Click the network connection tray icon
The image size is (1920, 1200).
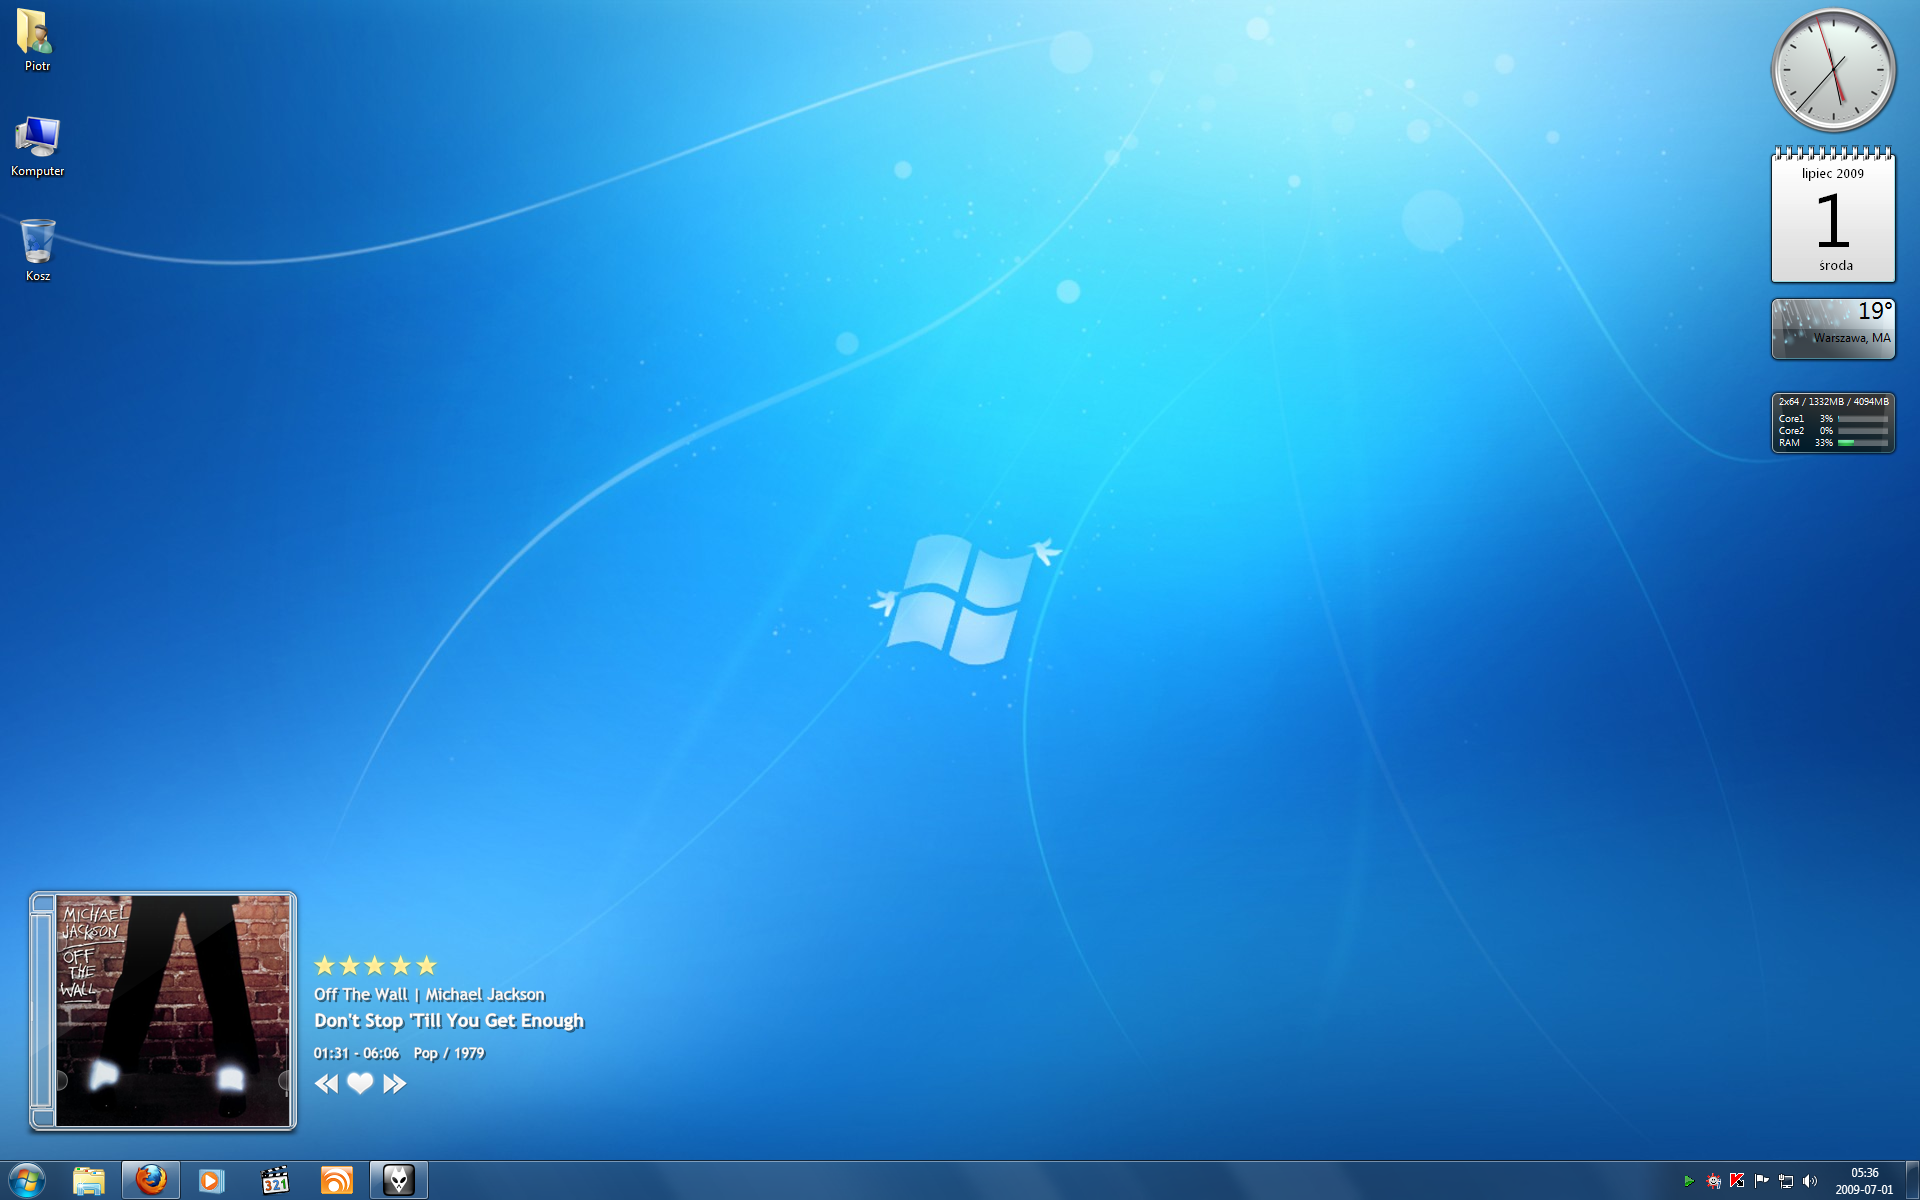(x=1785, y=1181)
